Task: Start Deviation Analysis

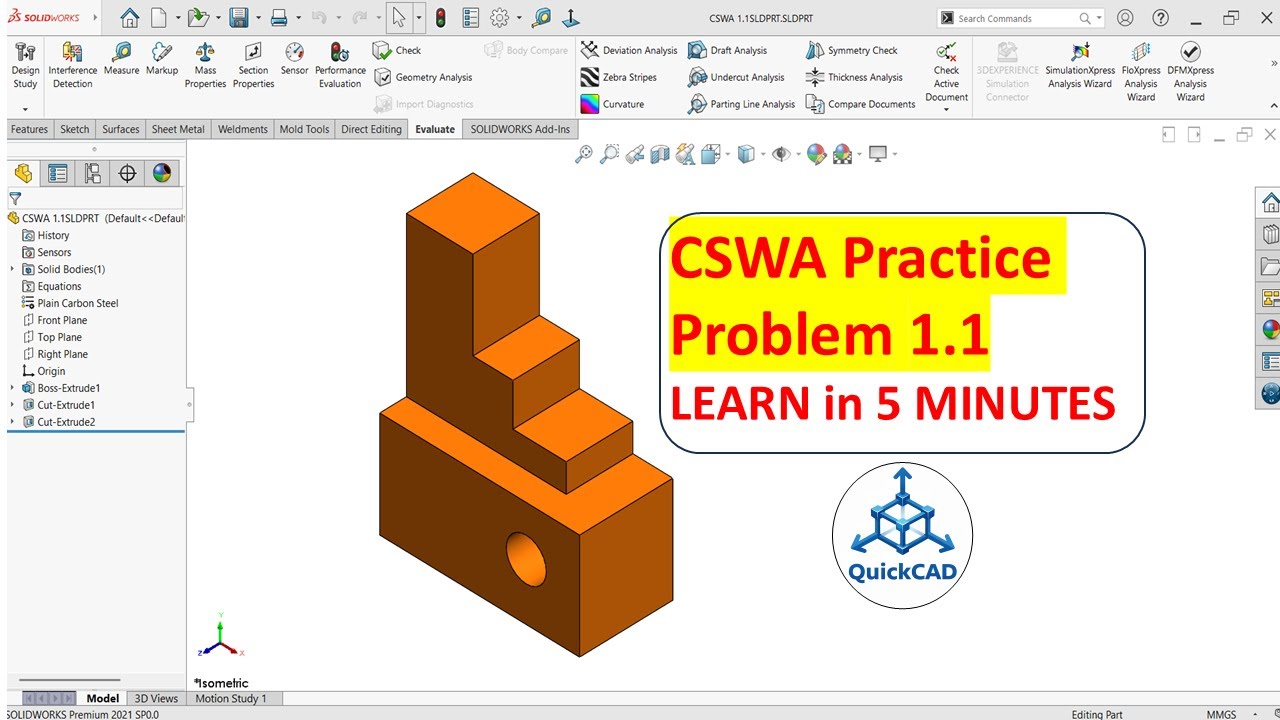Action: point(629,50)
